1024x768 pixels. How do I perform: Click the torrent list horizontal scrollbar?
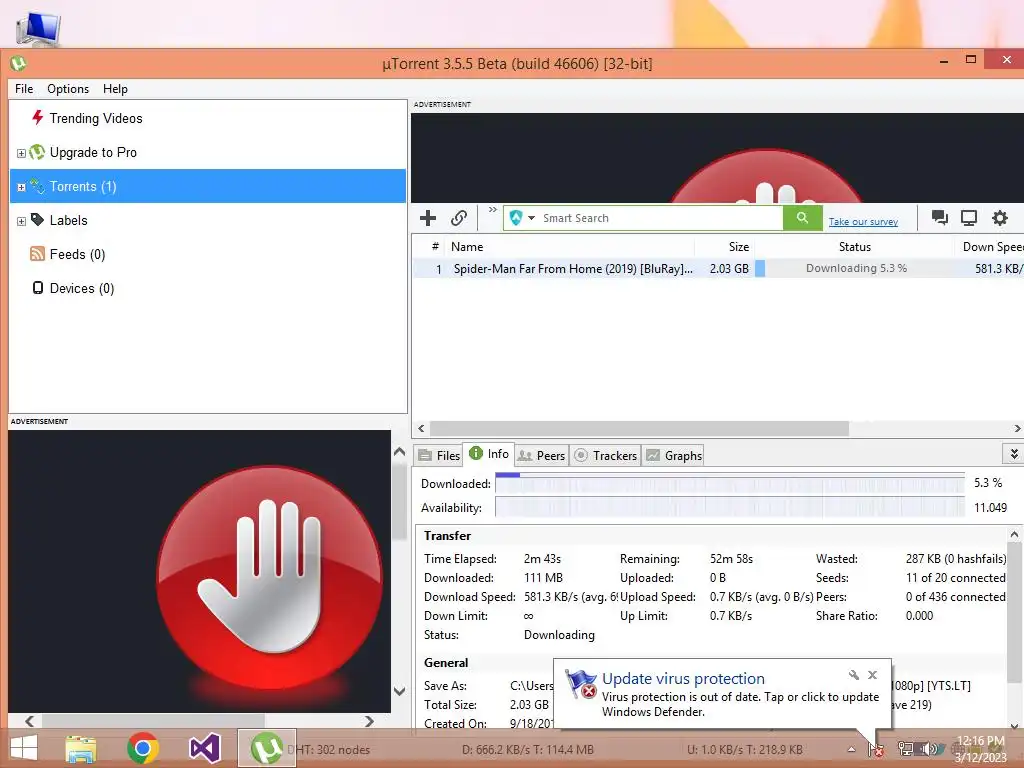(639, 428)
